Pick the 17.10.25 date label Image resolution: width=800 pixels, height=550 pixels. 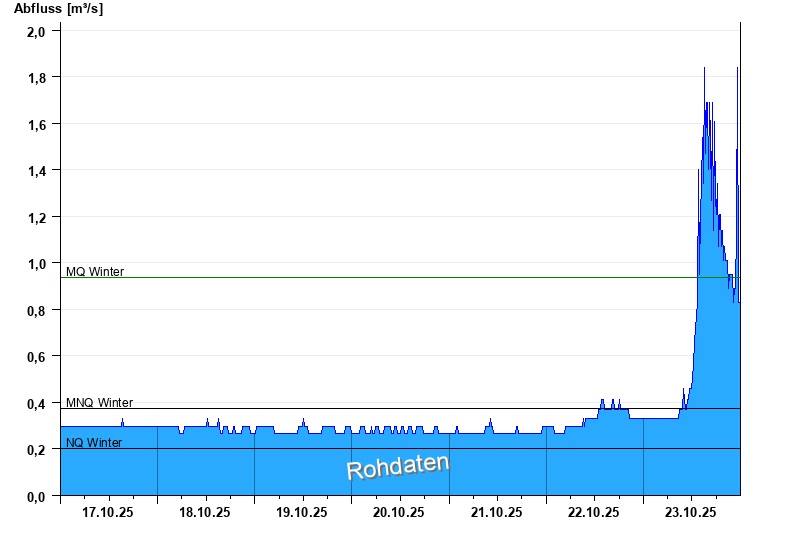click(x=108, y=512)
